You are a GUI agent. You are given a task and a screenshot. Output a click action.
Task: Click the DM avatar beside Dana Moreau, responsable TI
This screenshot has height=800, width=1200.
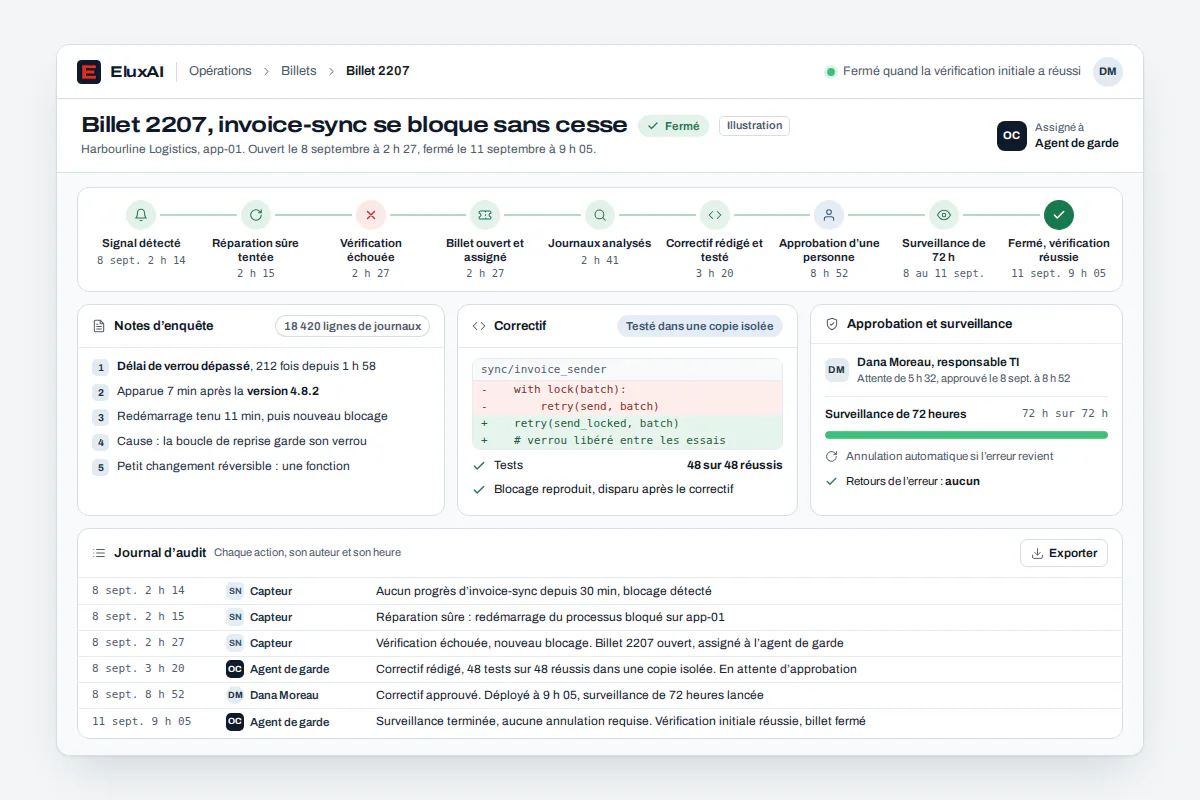(837, 370)
